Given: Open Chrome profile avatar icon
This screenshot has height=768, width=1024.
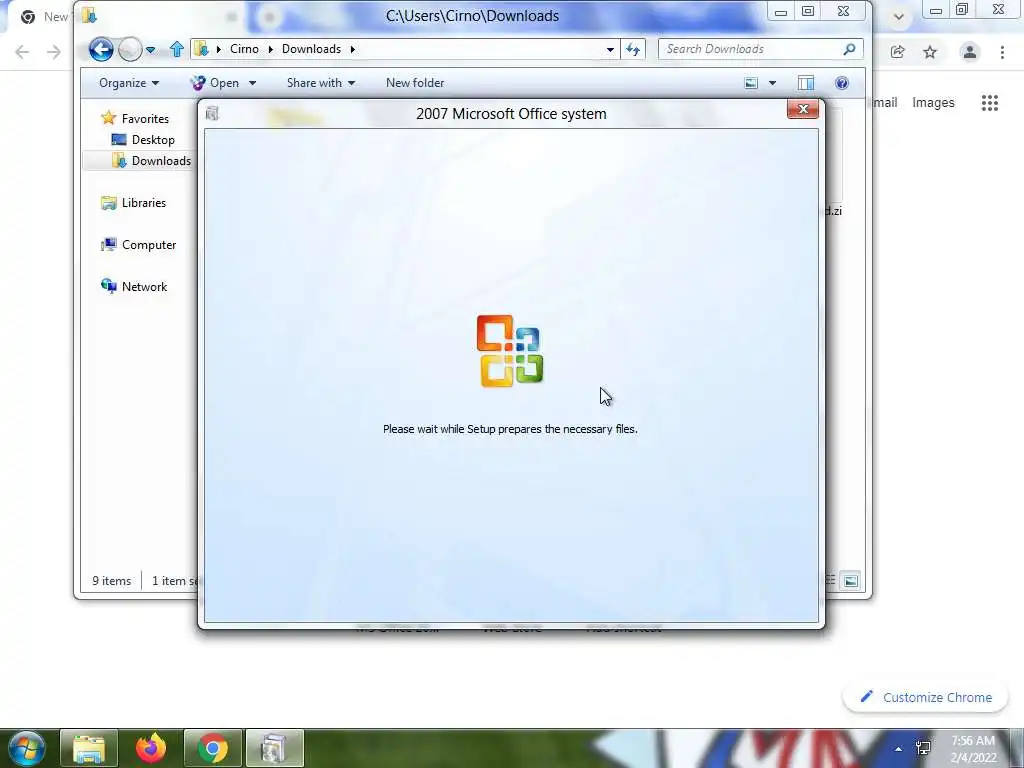Looking at the screenshot, I should coord(970,52).
